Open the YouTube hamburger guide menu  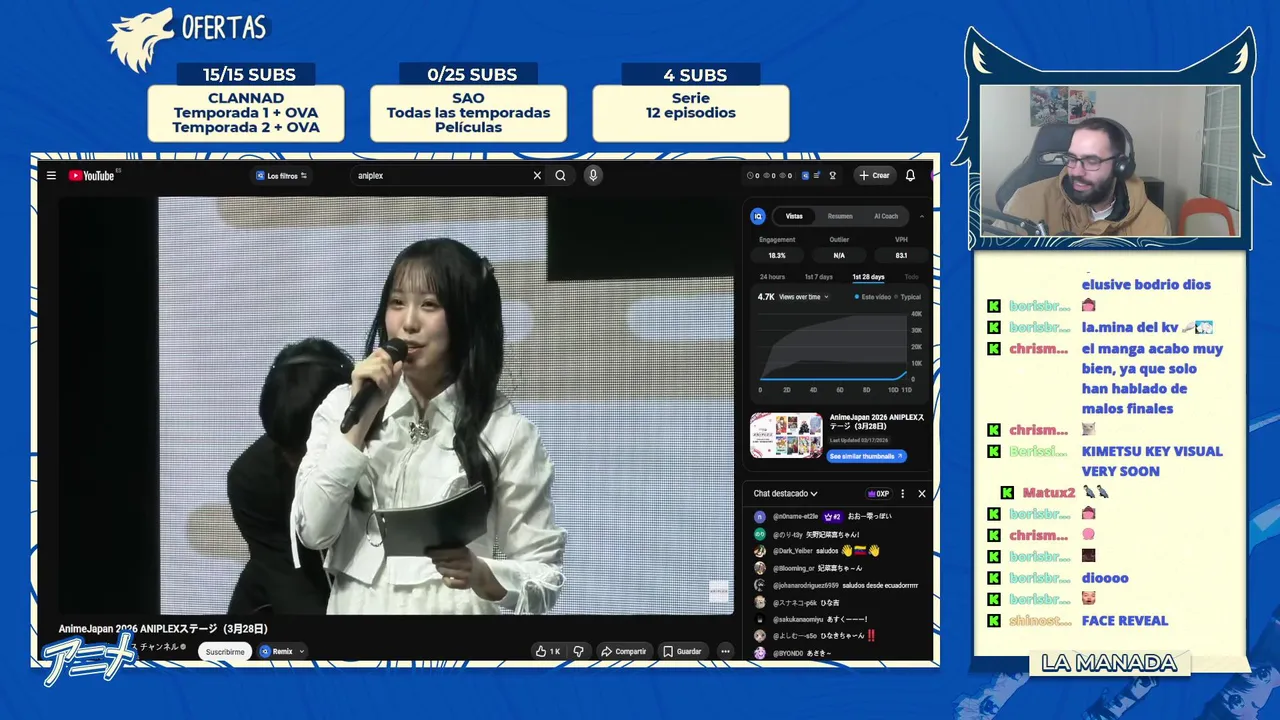pyautogui.click(x=51, y=176)
